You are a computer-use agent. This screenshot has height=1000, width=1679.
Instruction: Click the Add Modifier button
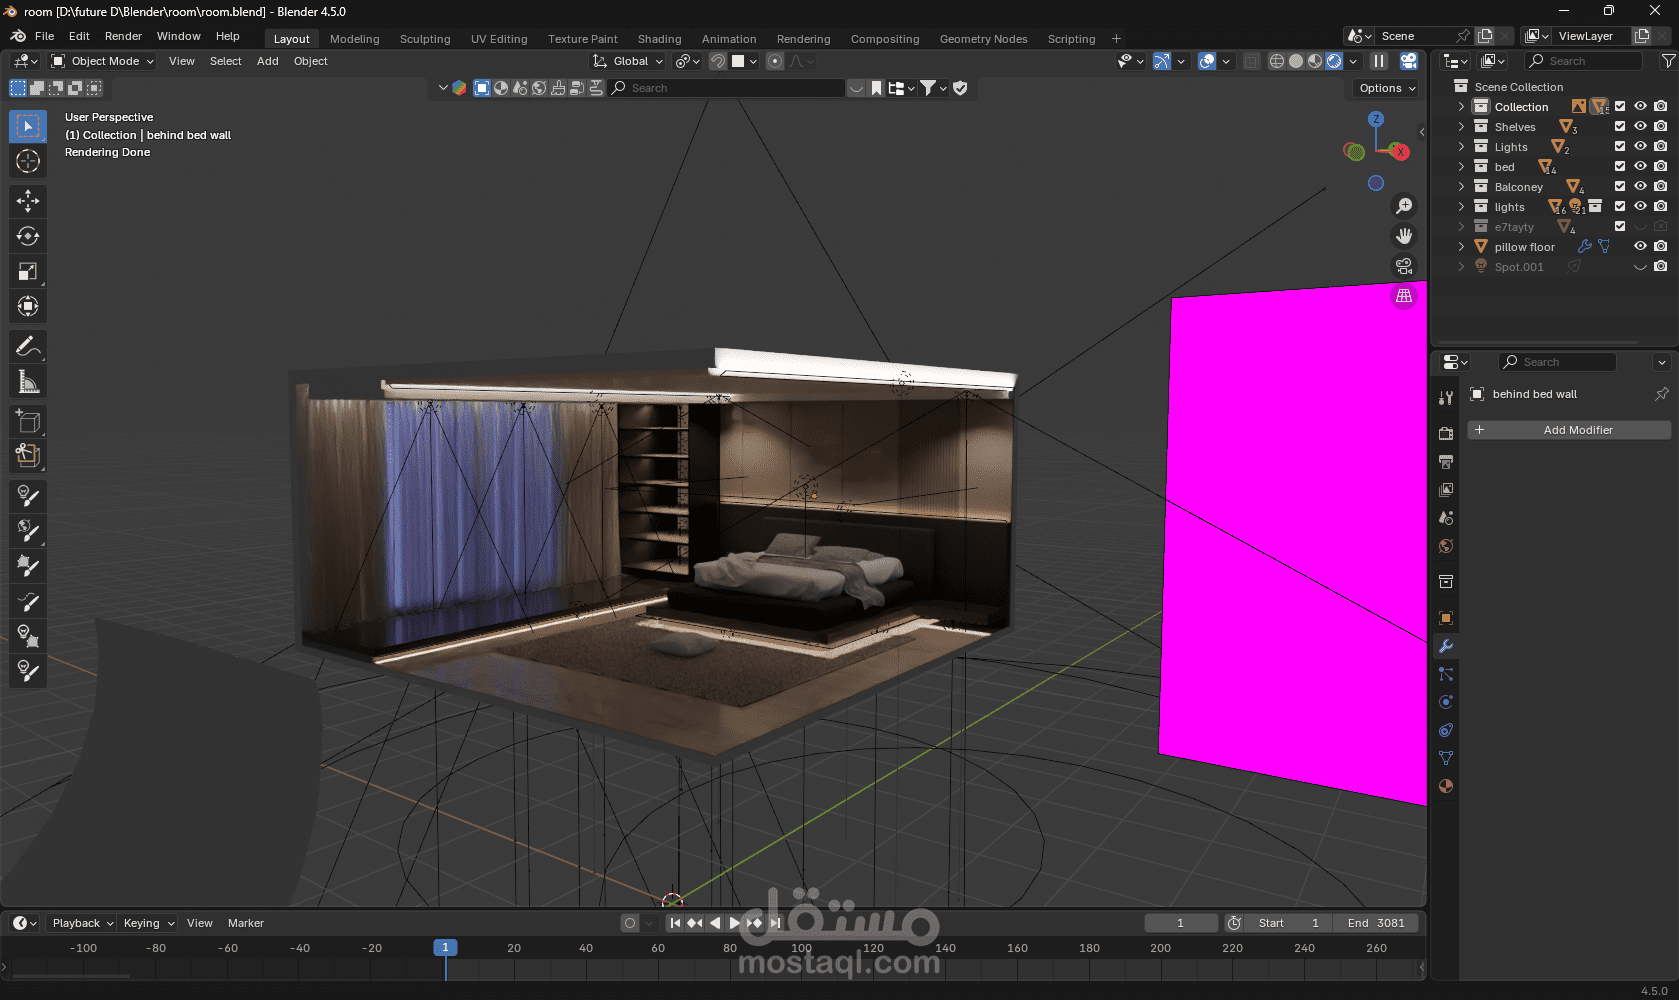[1569, 430]
